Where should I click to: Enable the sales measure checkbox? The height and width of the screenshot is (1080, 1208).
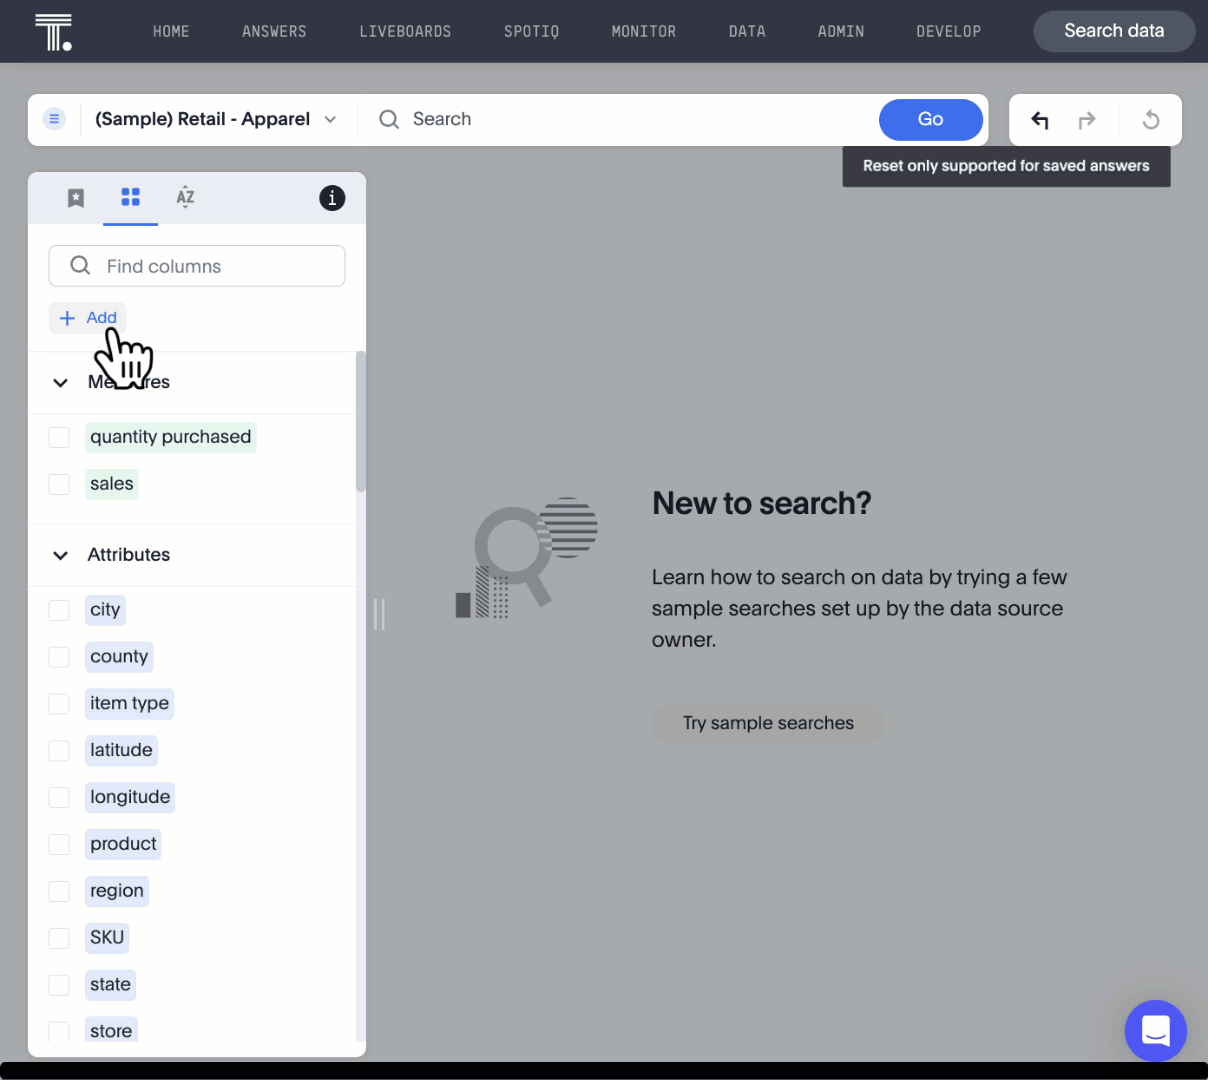[59, 484]
